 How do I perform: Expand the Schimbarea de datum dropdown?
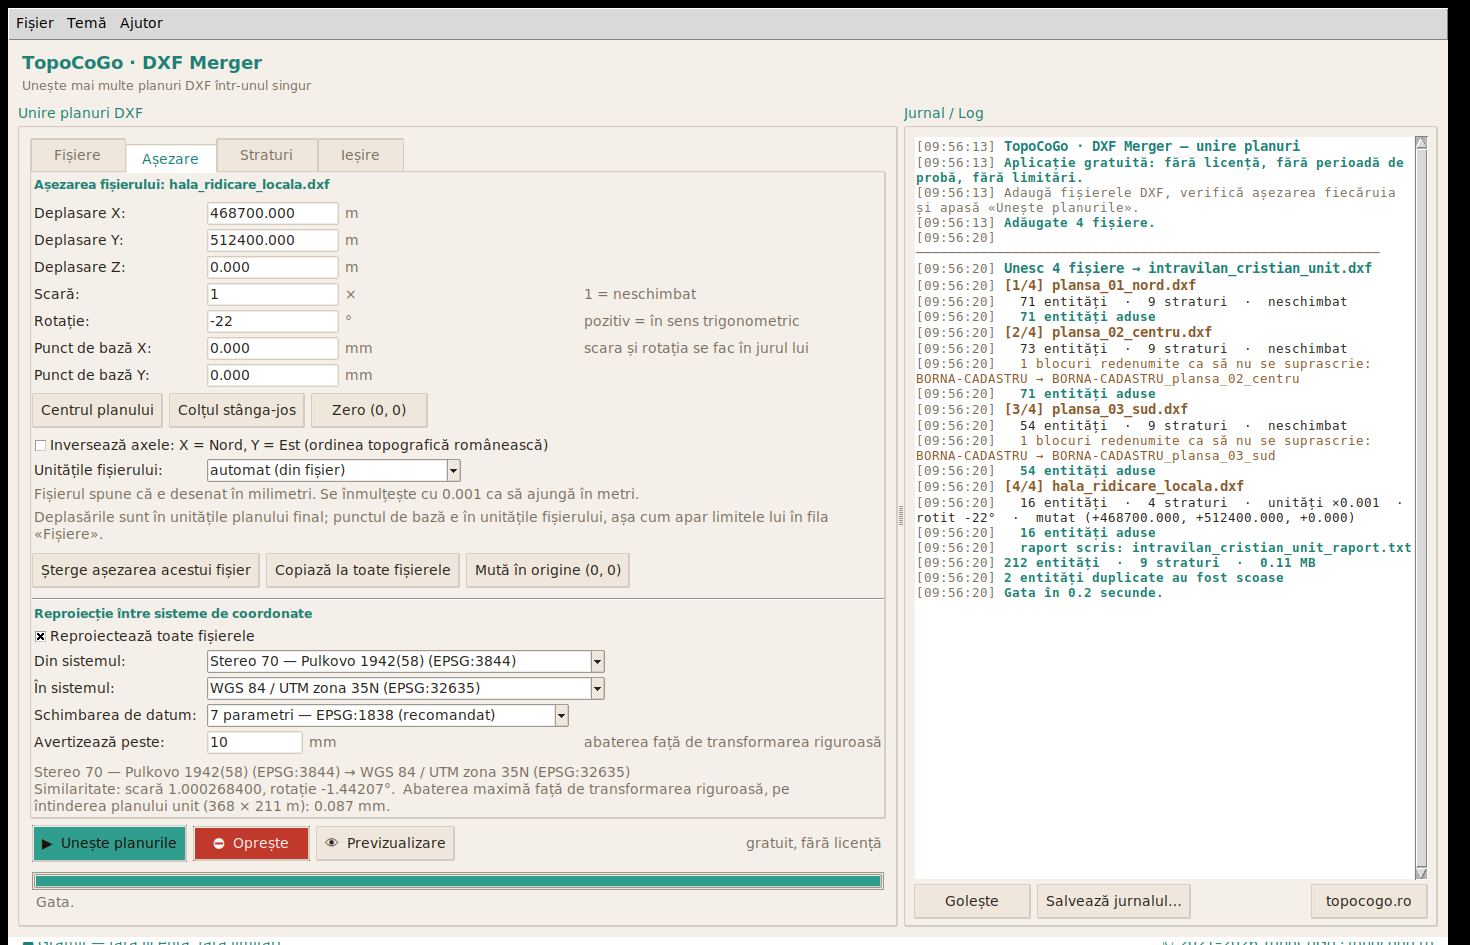561,715
